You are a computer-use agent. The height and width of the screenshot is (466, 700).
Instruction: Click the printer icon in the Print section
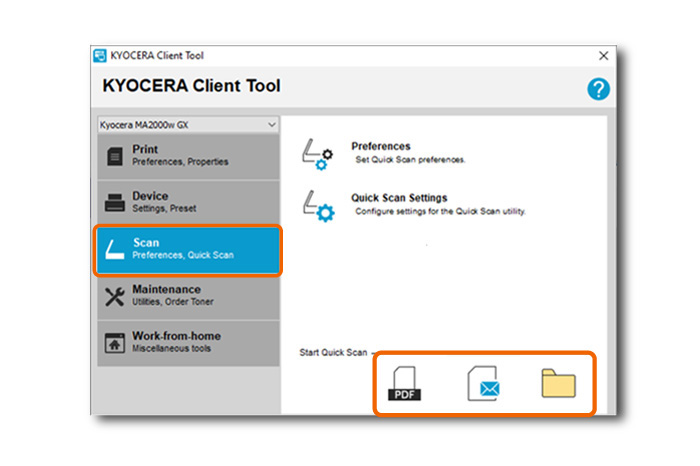coord(114,155)
